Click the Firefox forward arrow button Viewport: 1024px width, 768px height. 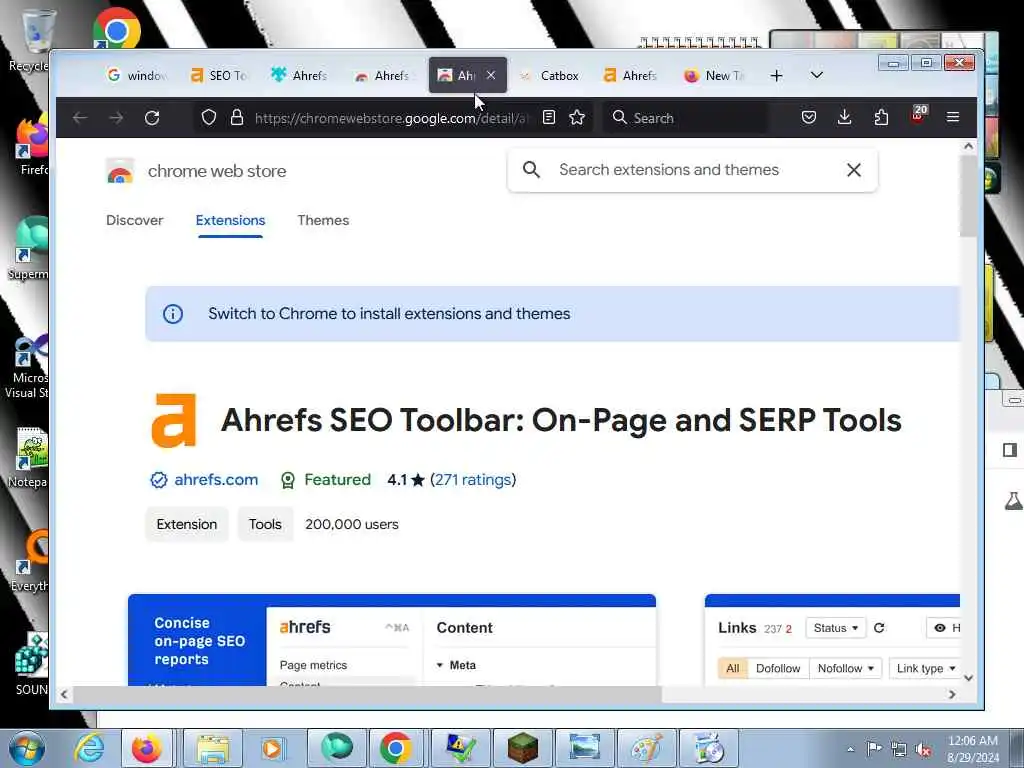pos(116,118)
